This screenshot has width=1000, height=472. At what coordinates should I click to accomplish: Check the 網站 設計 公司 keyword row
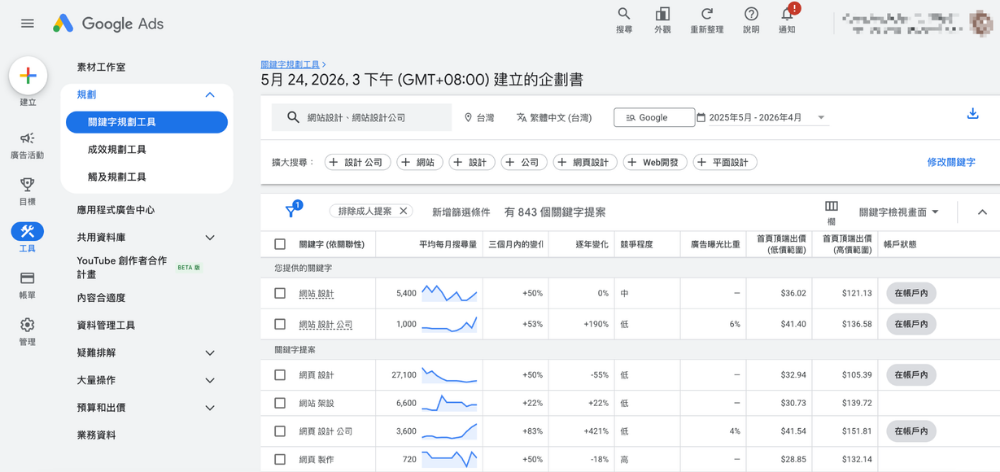click(280, 324)
